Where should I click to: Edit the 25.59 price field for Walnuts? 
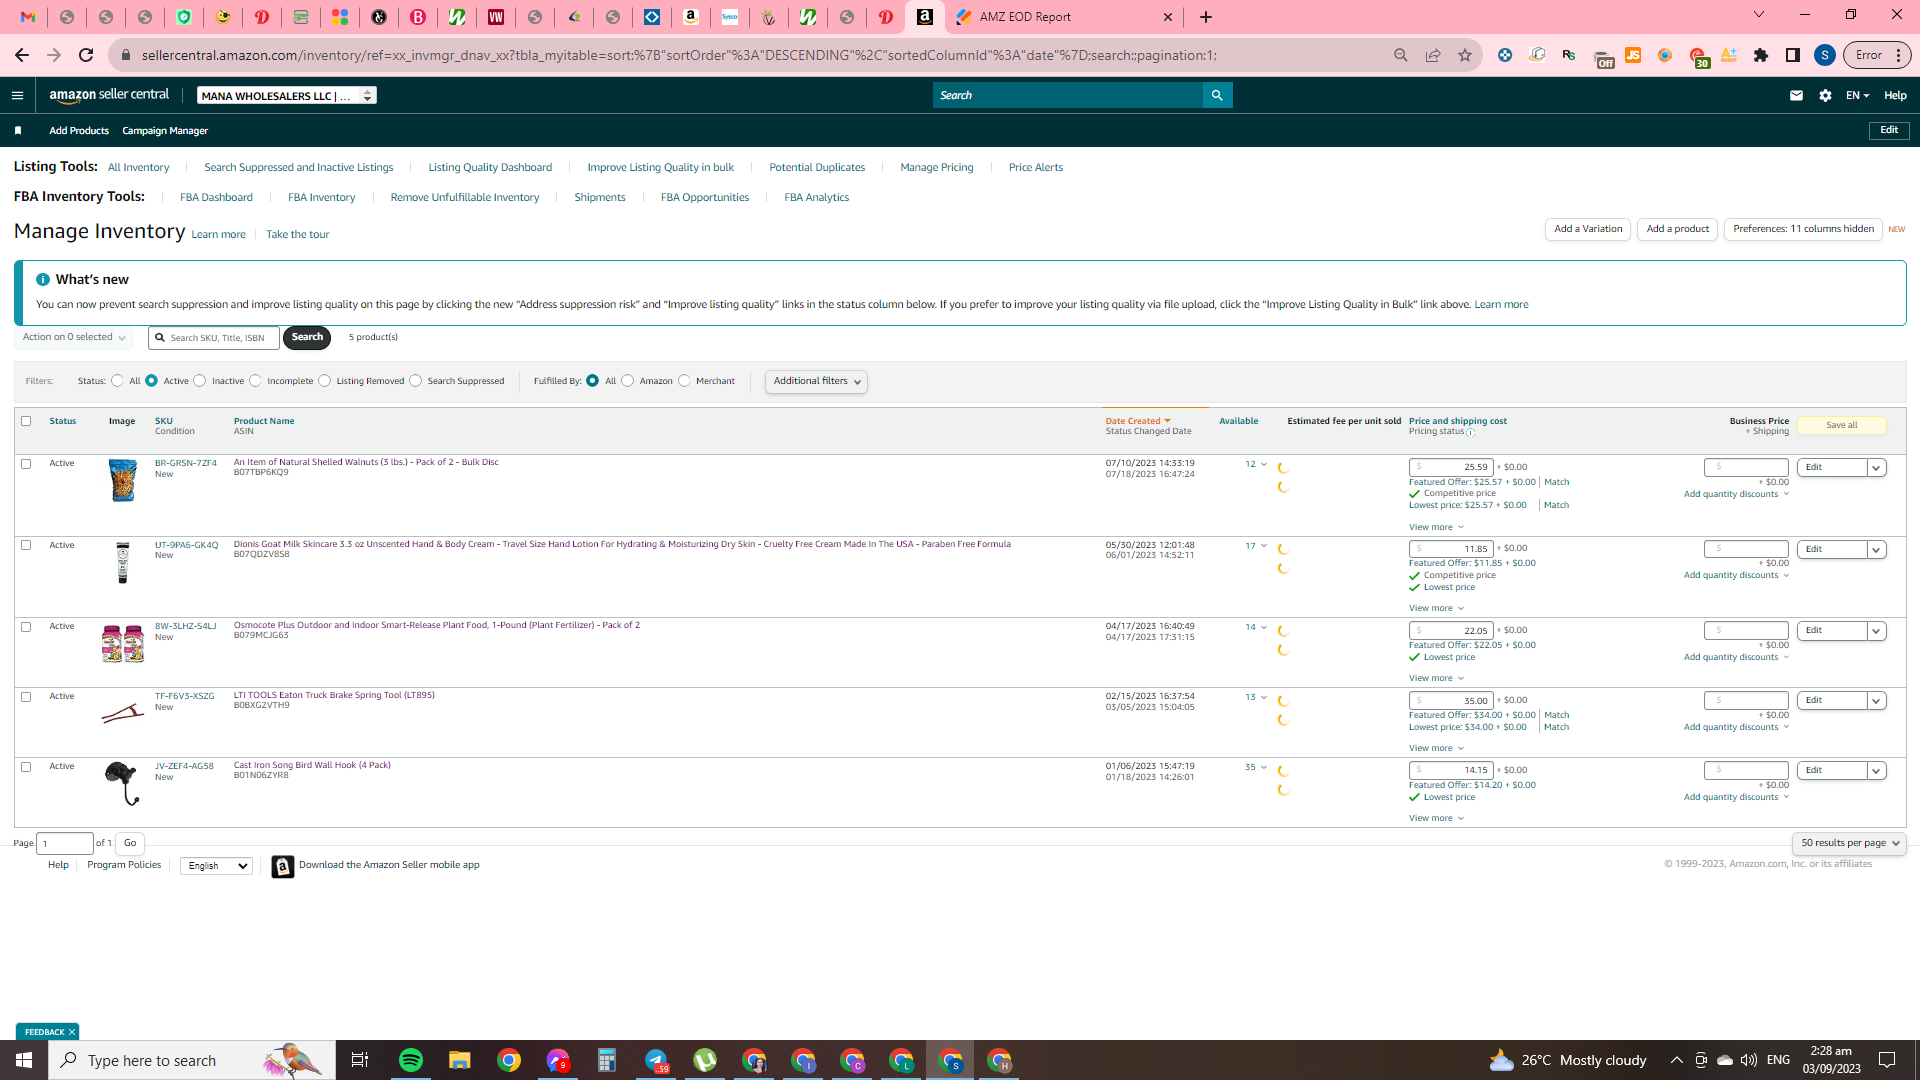1451,468
